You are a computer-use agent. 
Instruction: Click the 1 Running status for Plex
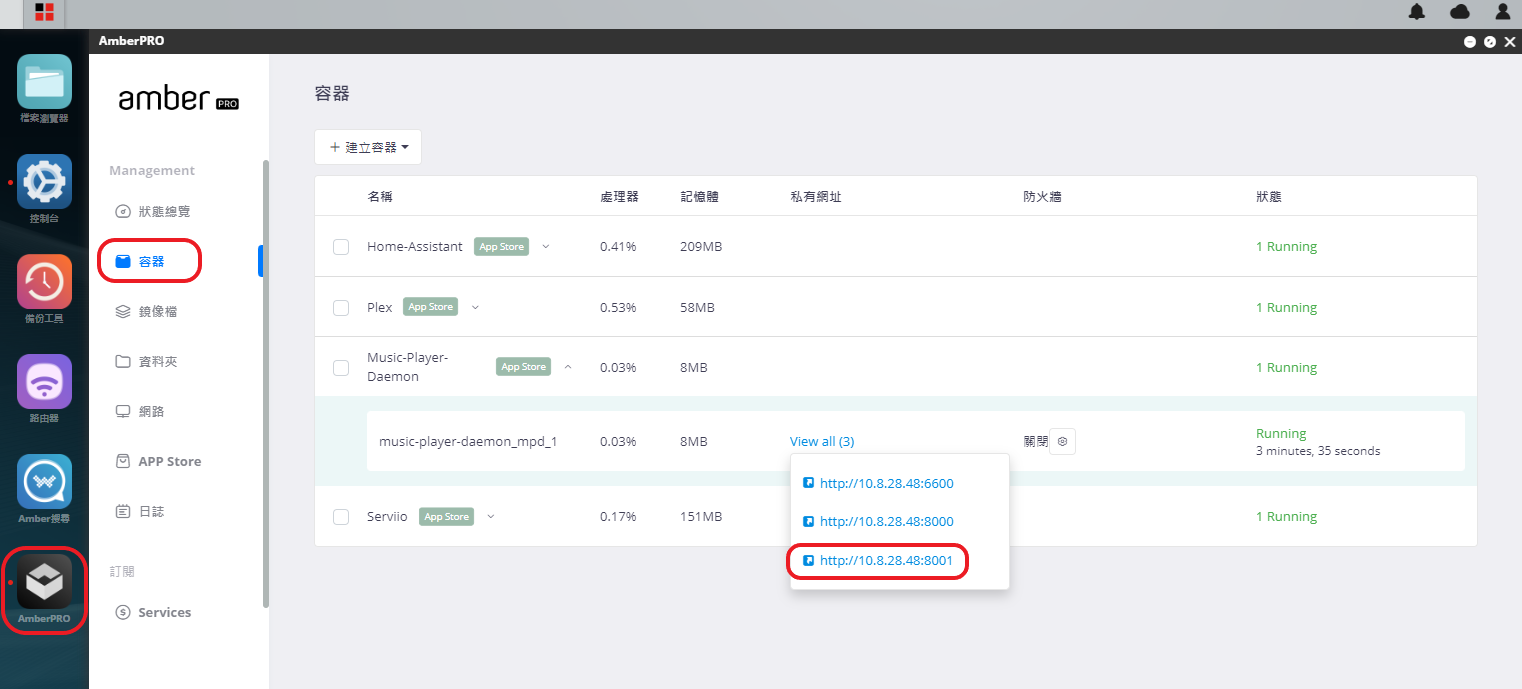point(1286,308)
